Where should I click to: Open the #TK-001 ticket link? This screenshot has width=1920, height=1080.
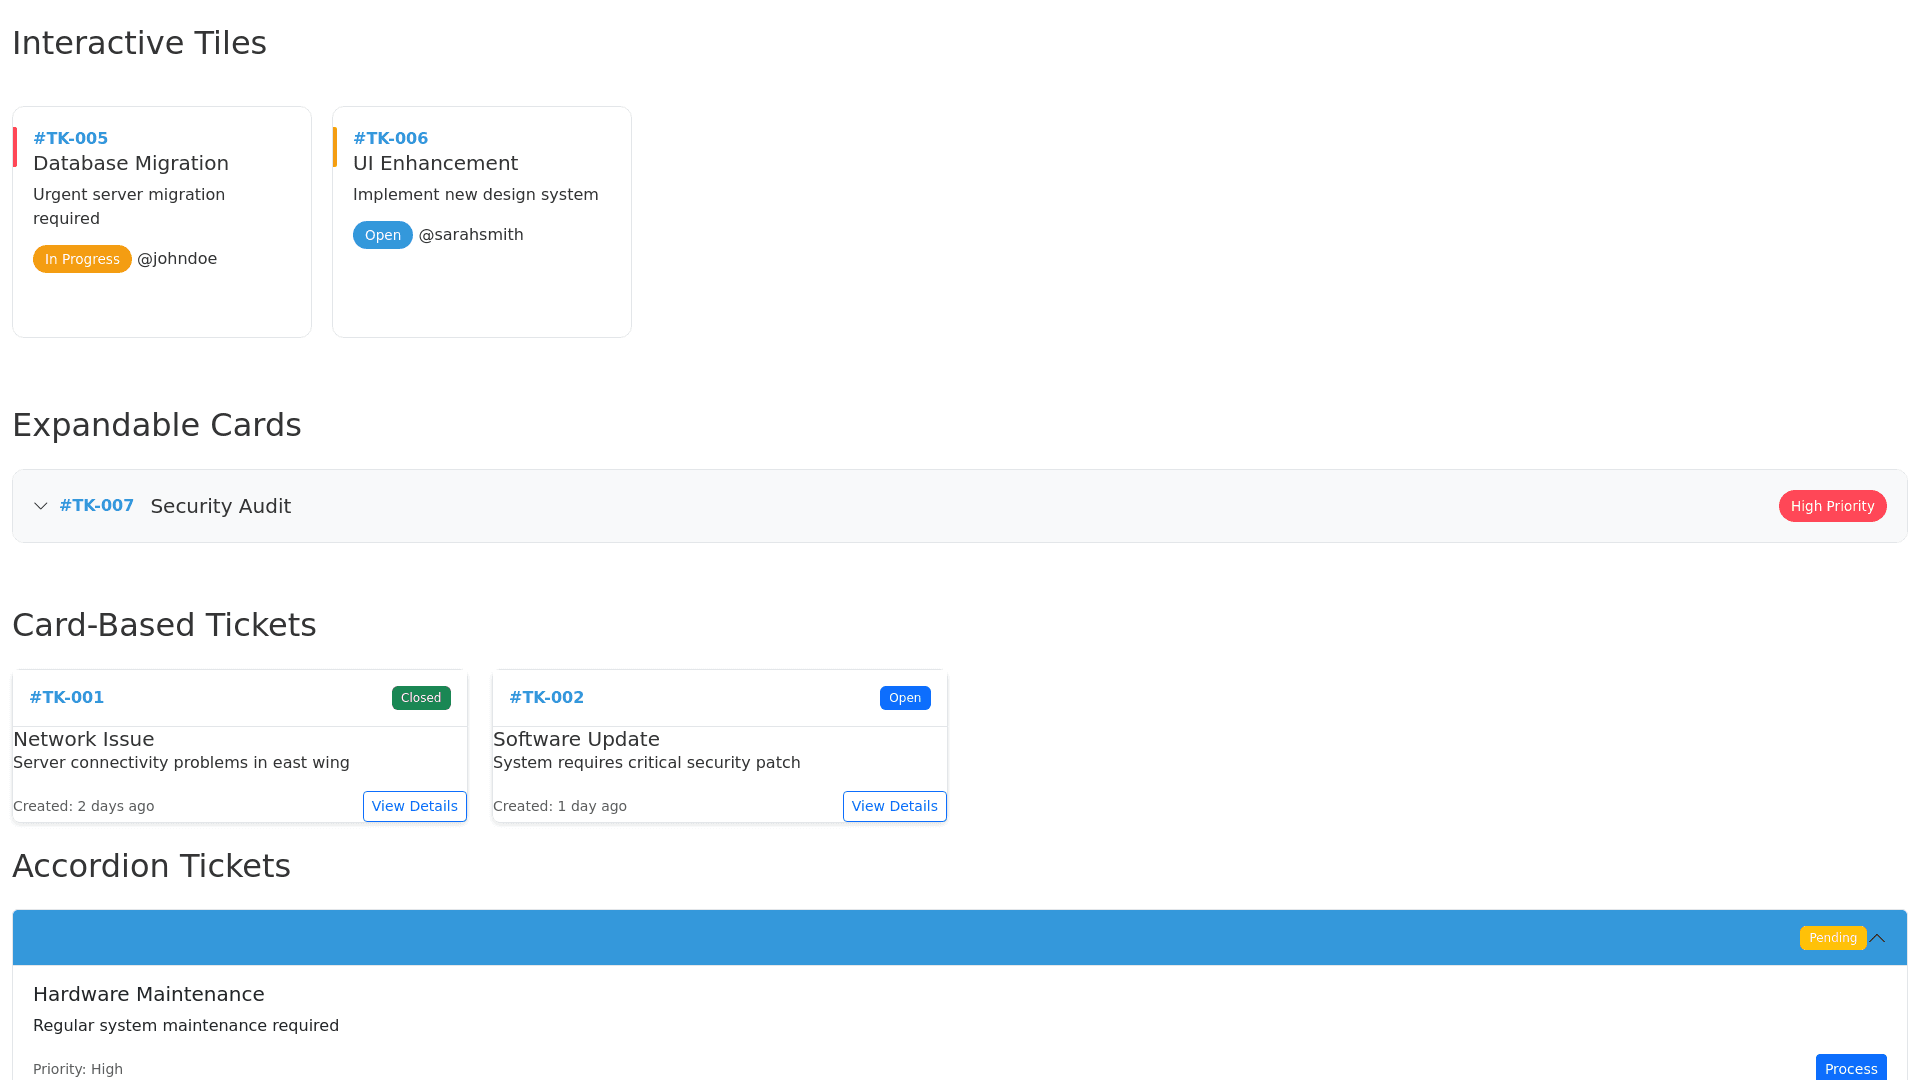[x=66, y=697]
